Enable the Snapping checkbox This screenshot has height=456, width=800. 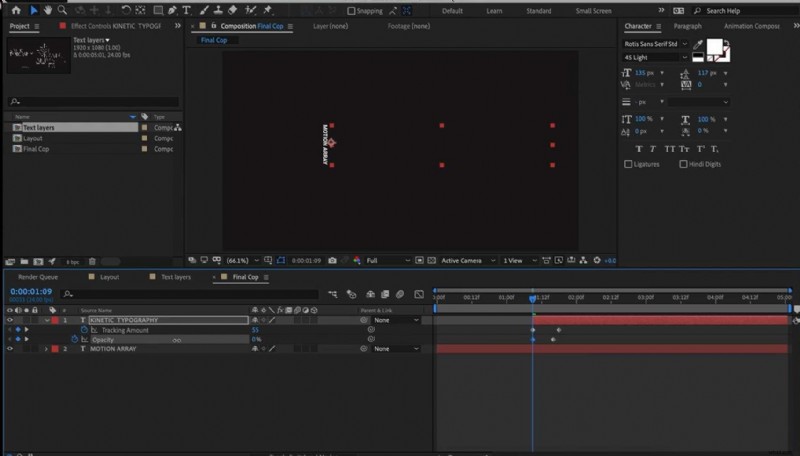(x=351, y=11)
